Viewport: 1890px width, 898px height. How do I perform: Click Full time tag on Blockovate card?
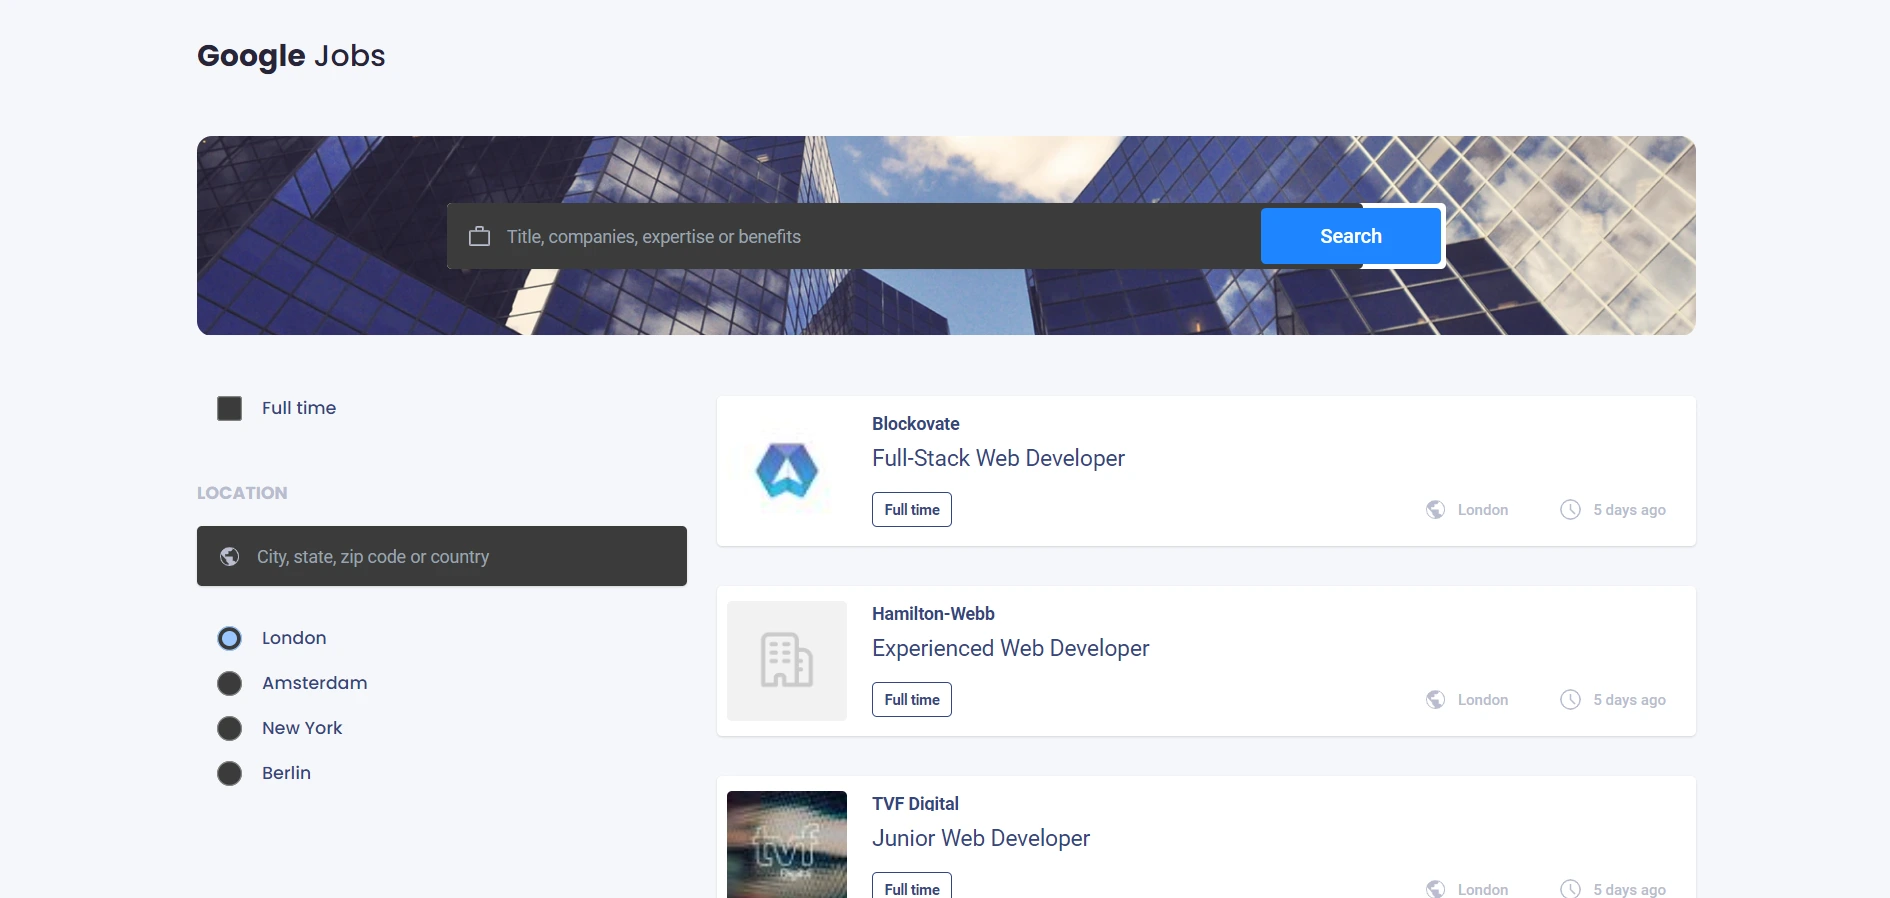click(912, 510)
